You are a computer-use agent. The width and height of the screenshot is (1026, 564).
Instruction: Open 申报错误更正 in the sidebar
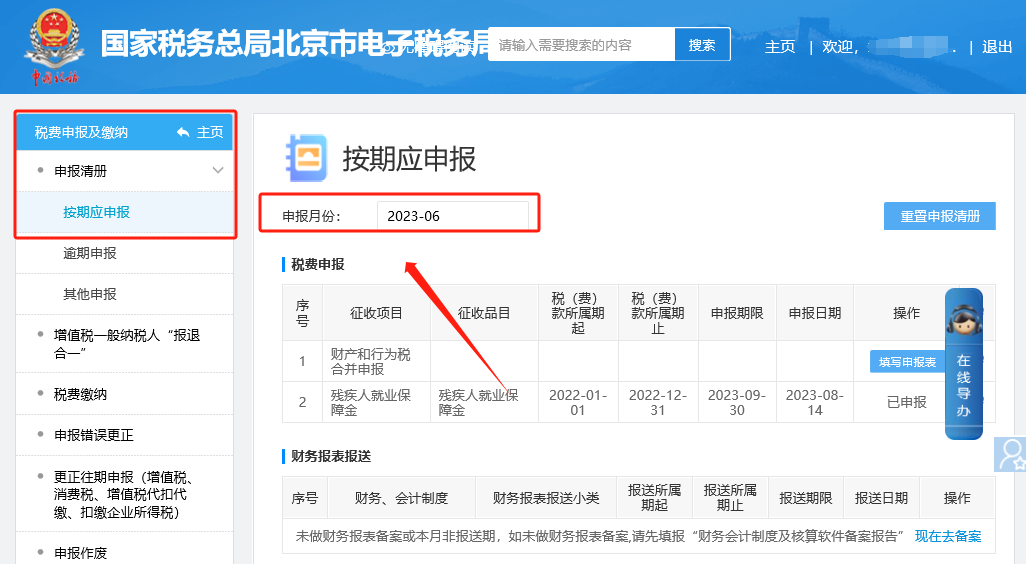[94, 435]
